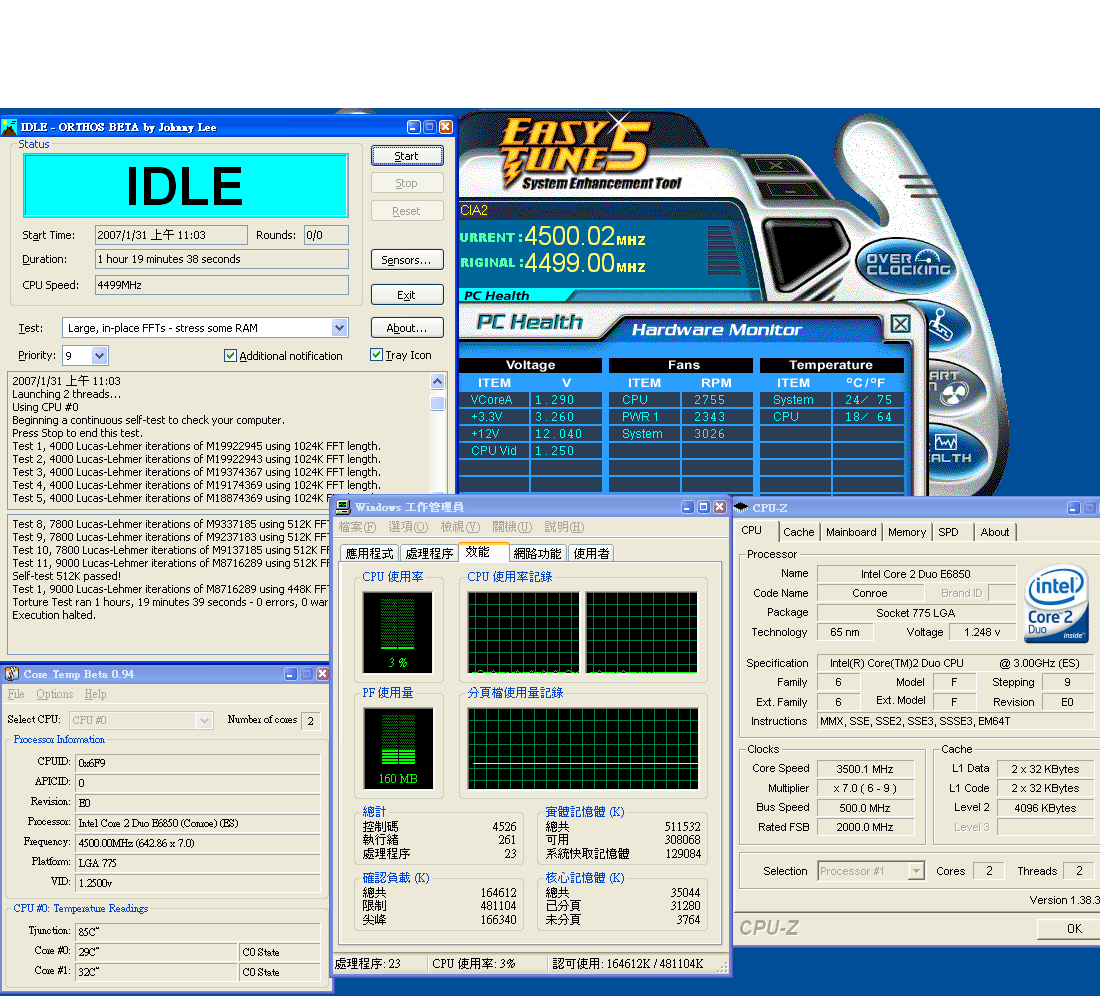Click the ORTHOS title bar icon
Image resolution: width=1100 pixels, height=996 pixels.
pos(9,127)
